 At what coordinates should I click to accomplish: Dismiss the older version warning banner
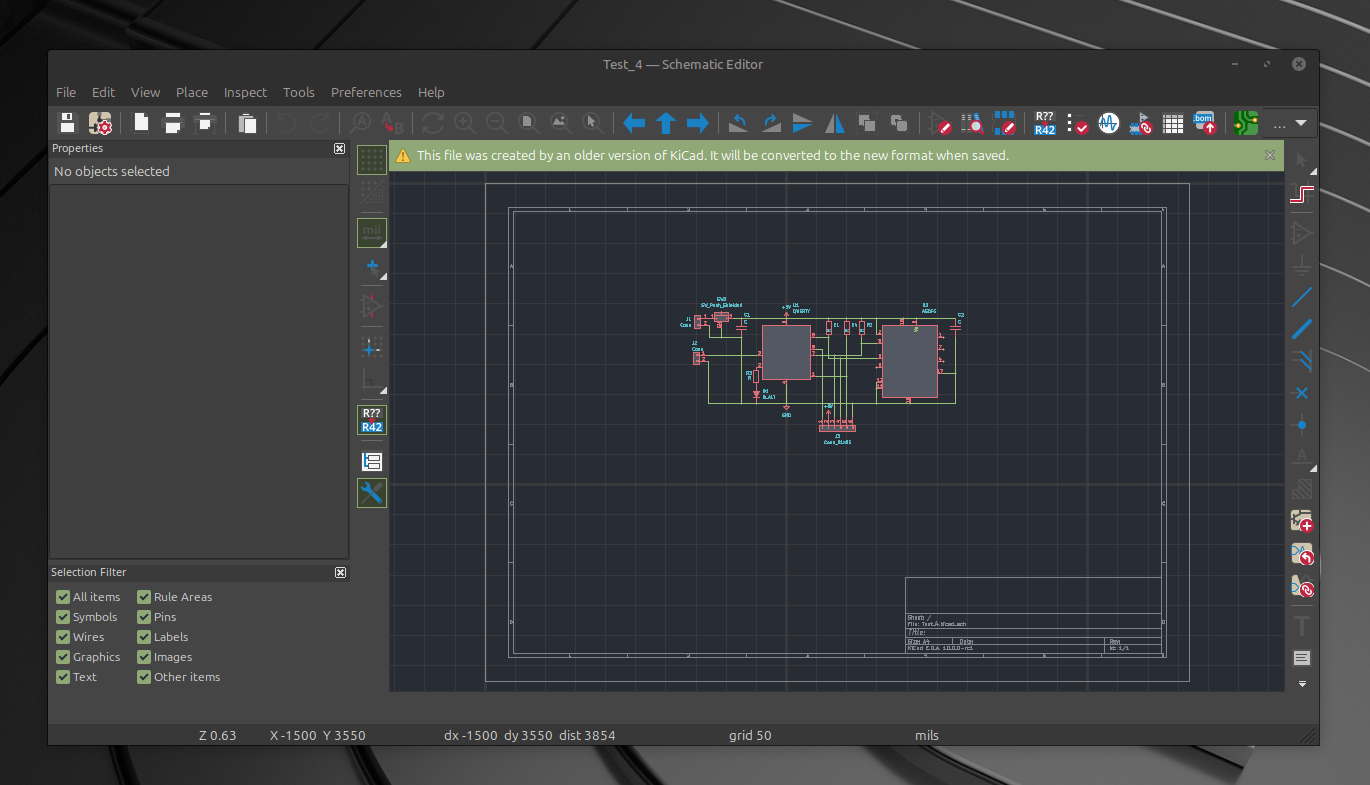(1270, 155)
